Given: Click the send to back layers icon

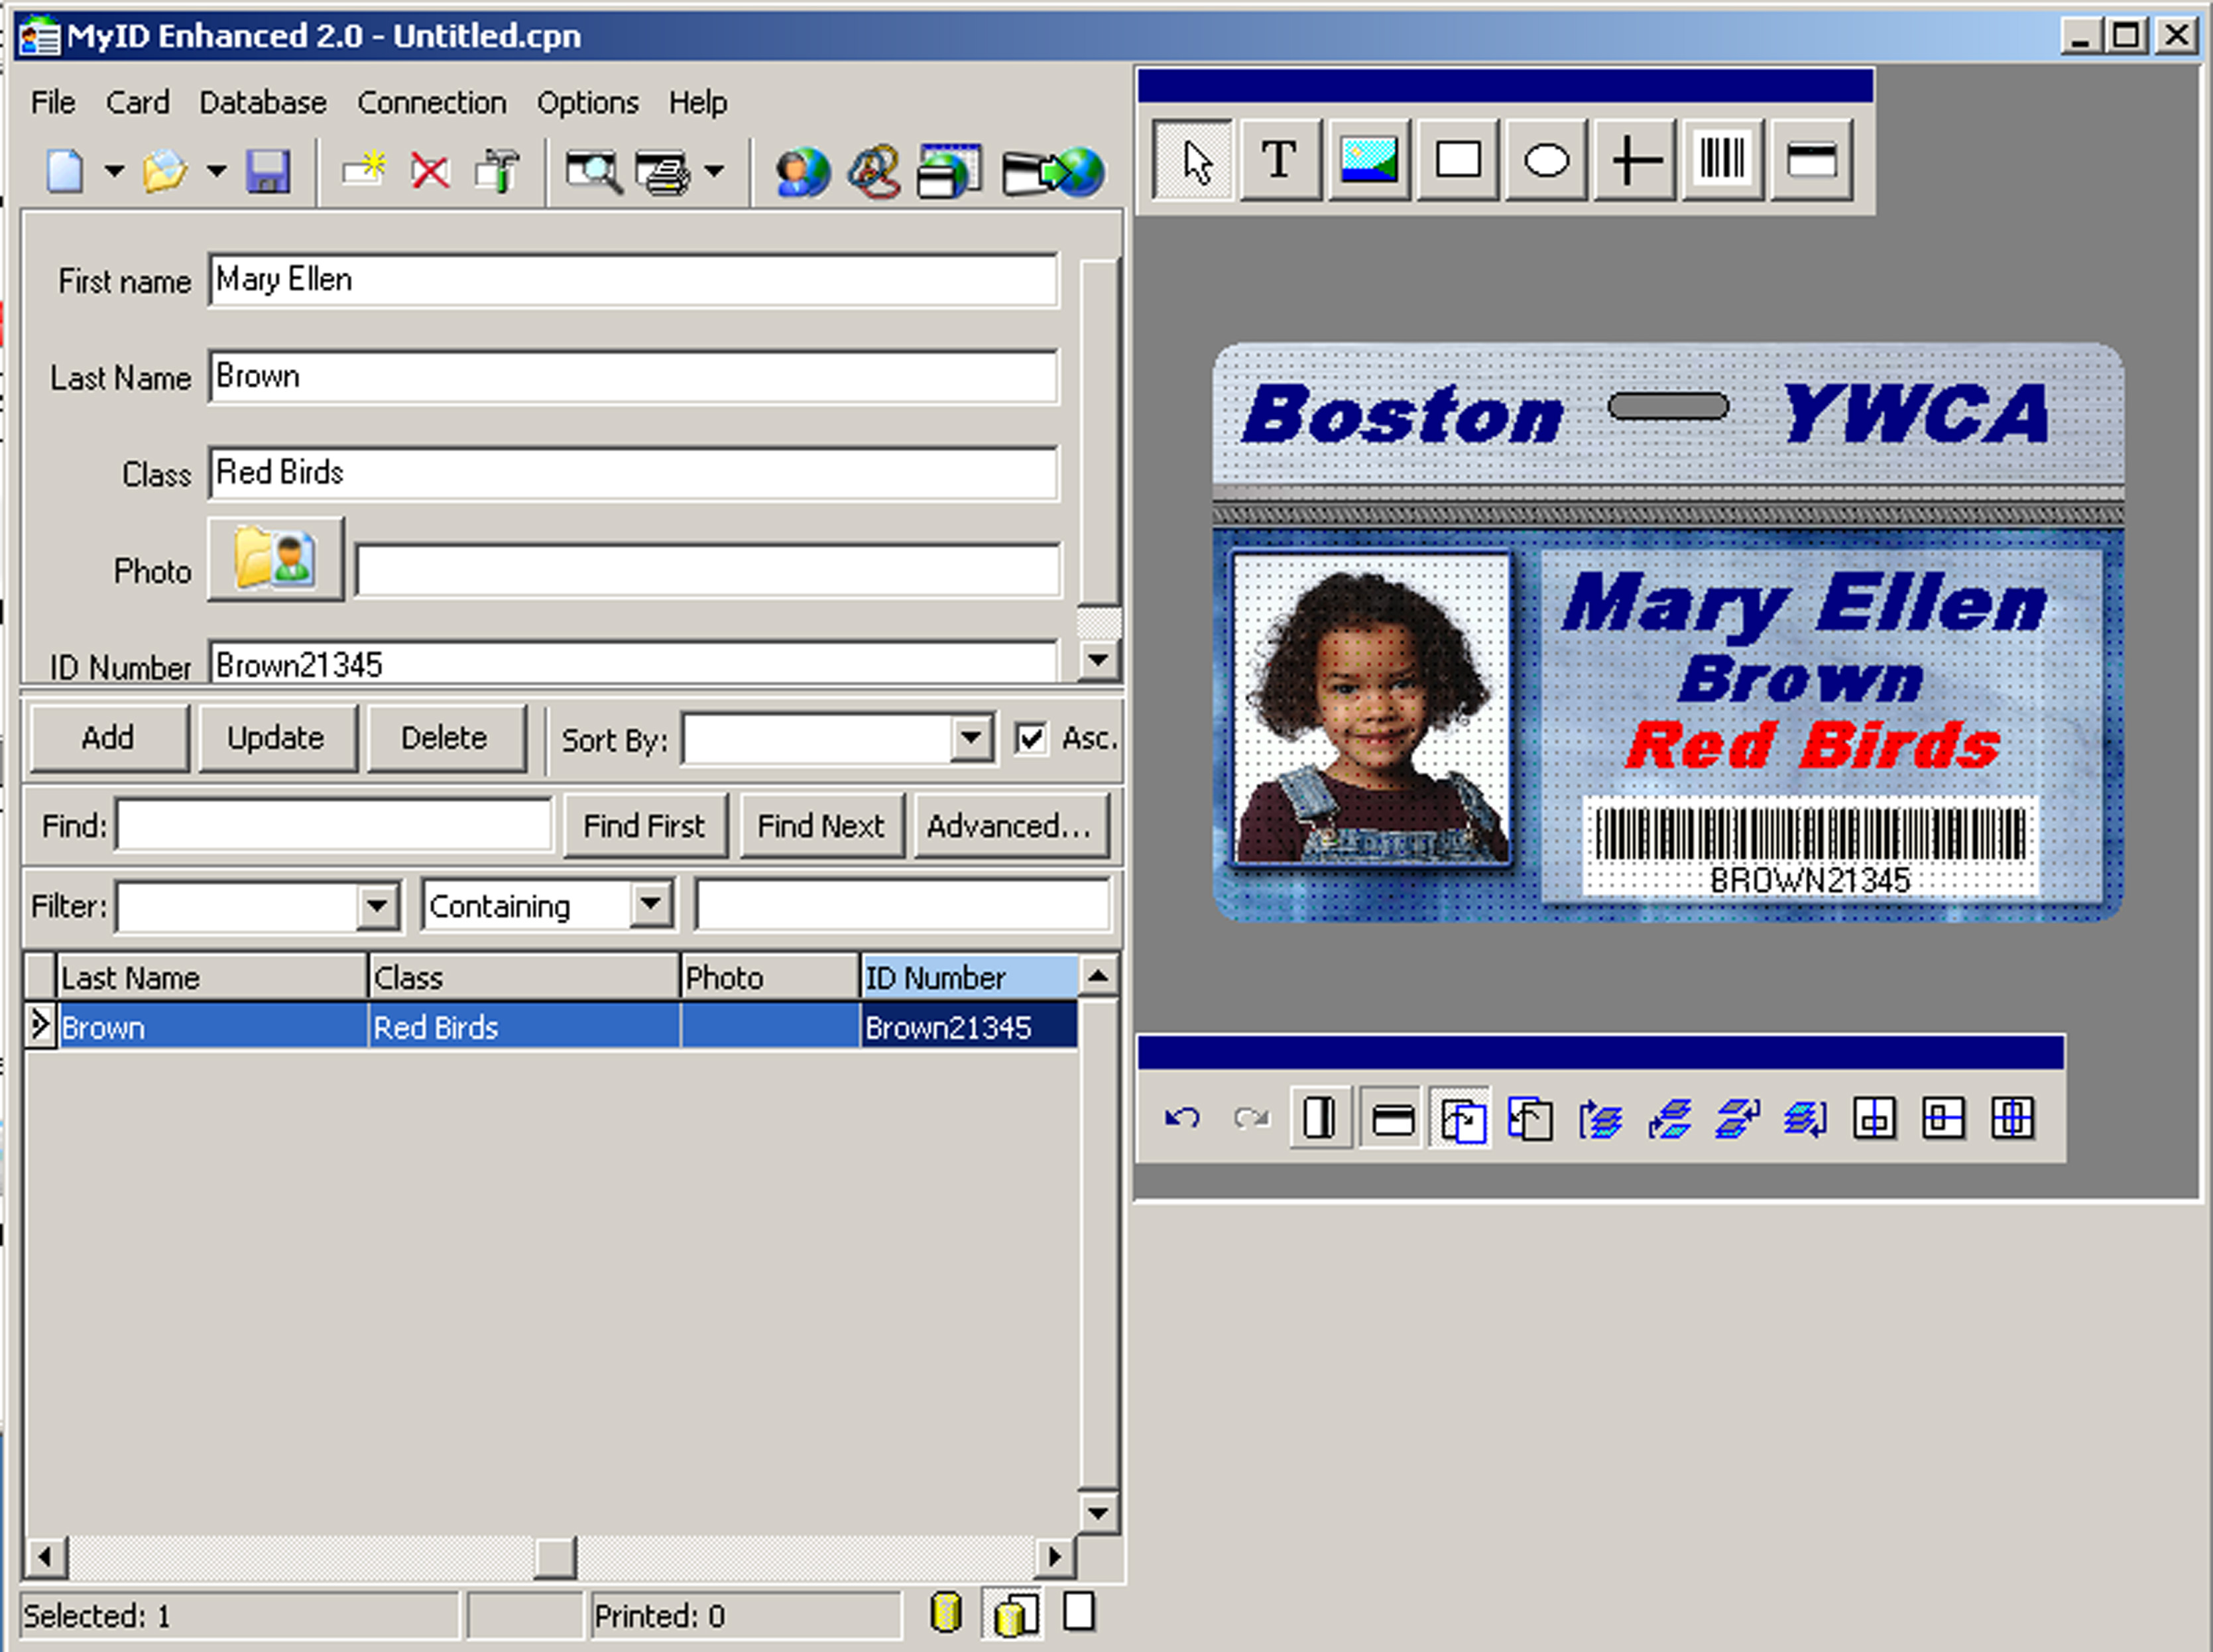Looking at the screenshot, I should 1669,1118.
